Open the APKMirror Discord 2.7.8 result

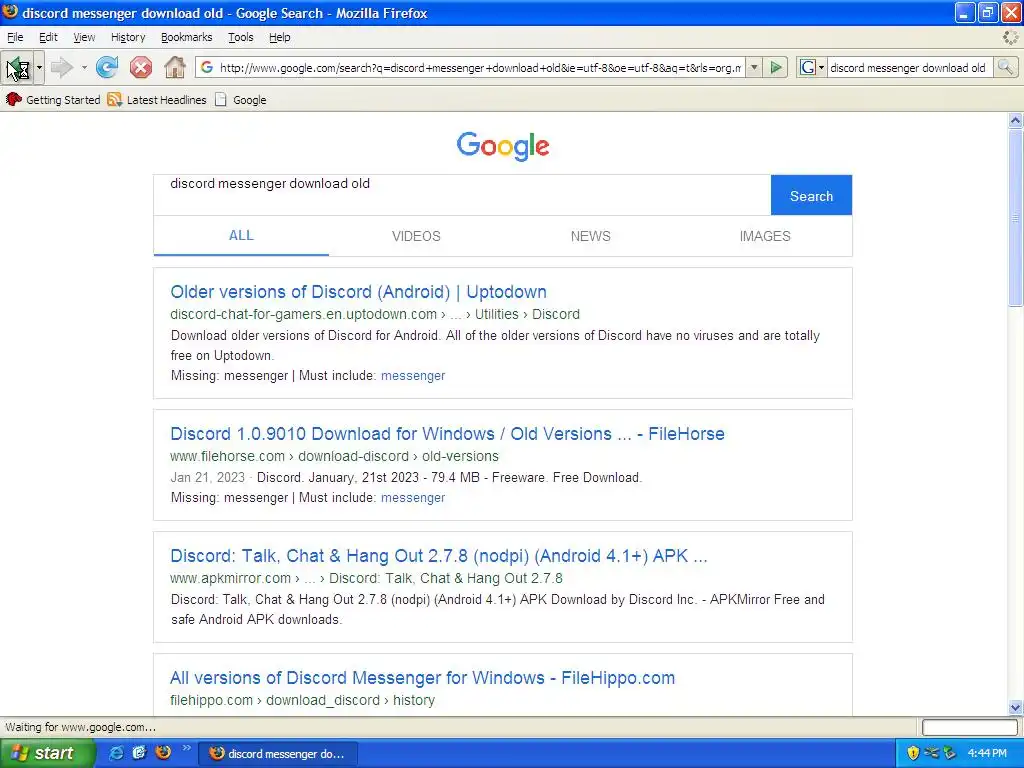click(439, 556)
